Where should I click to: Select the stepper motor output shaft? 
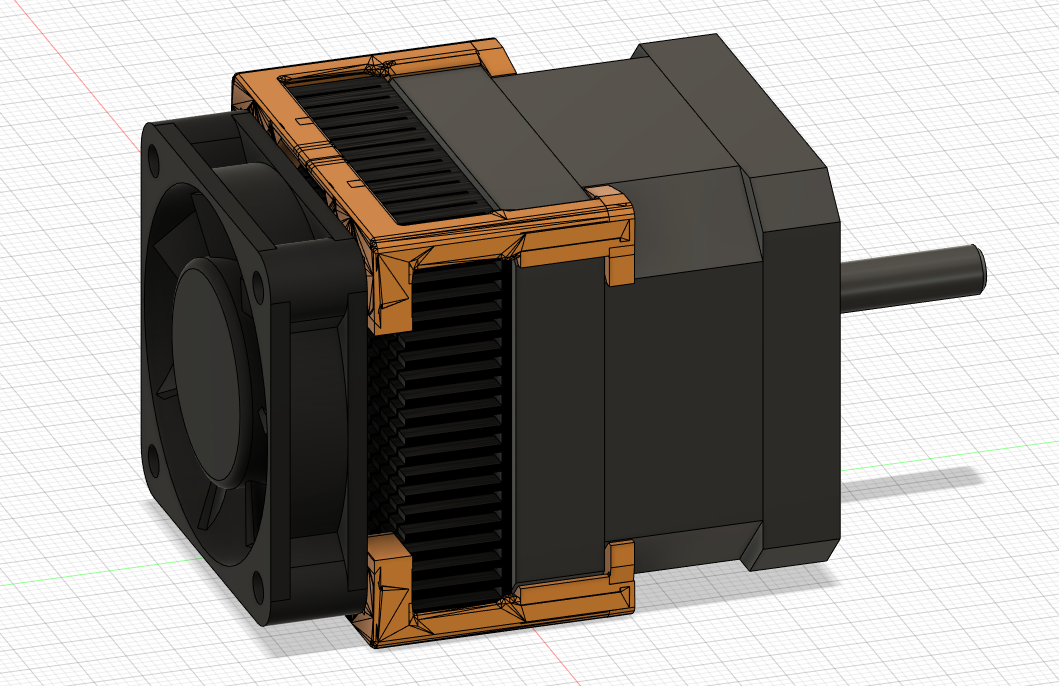tap(912, 277)
